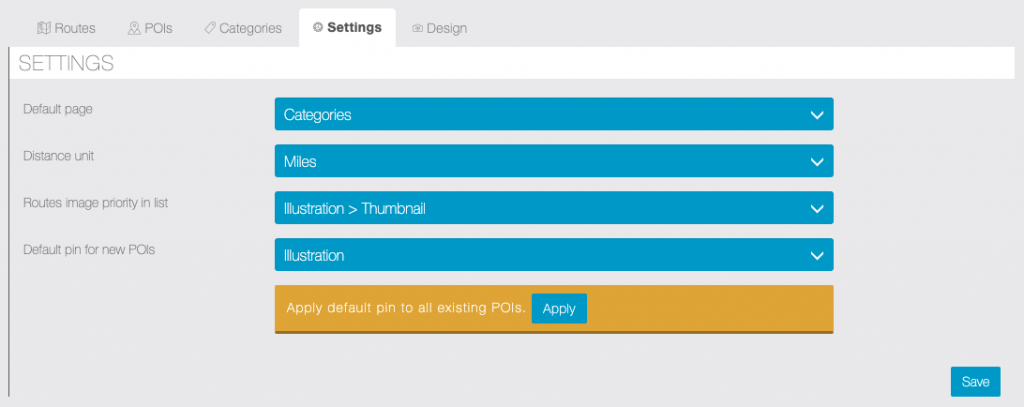Save the settings with Save button
The image size is (1024, 407).
pos(975,381)
